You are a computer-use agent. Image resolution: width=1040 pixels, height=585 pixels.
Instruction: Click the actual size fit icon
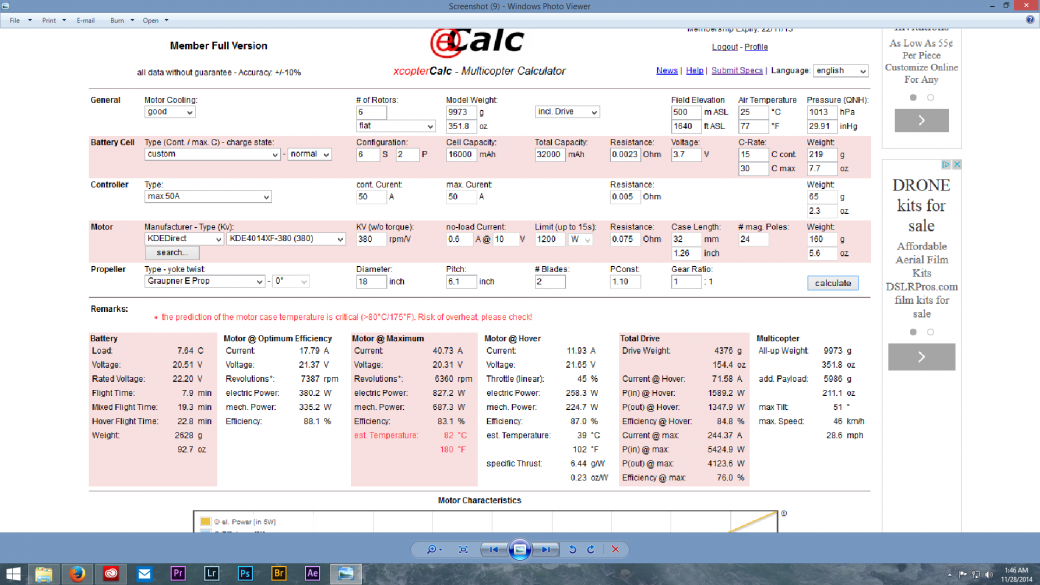463,549
